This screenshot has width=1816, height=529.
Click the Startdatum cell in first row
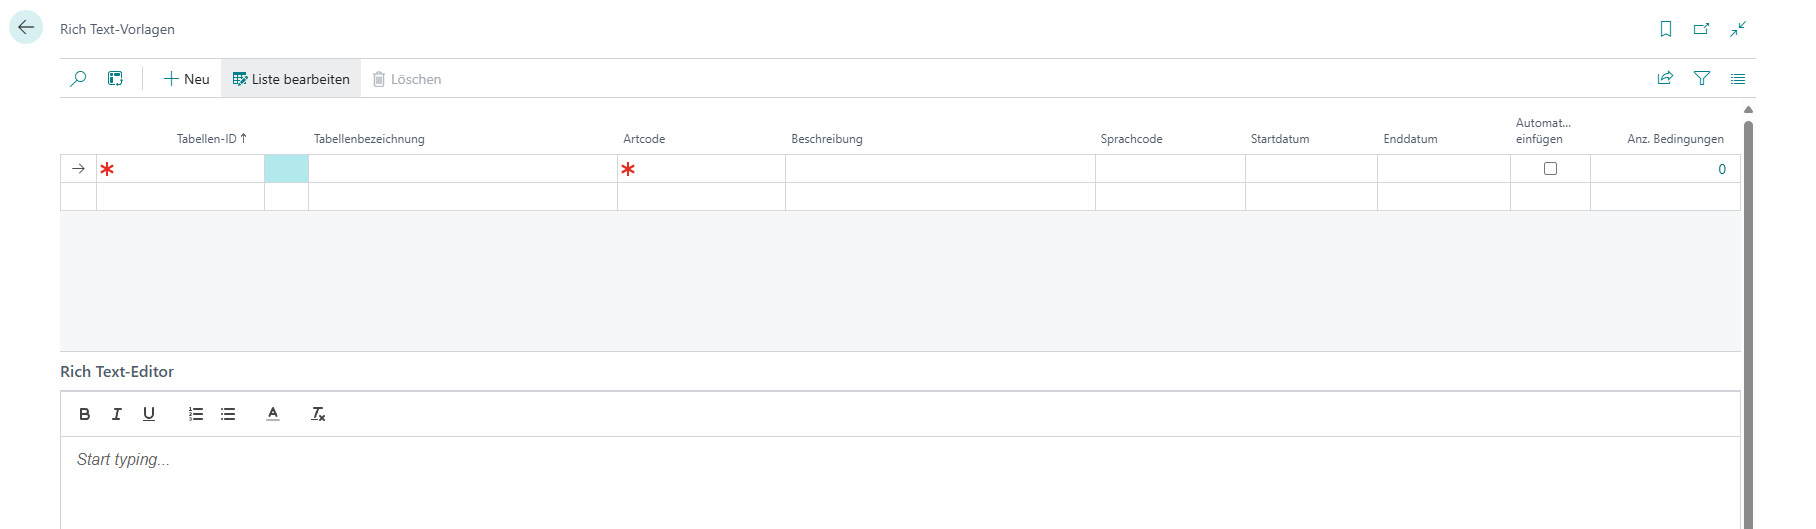pyautogui.click(x=1311, y=169)
